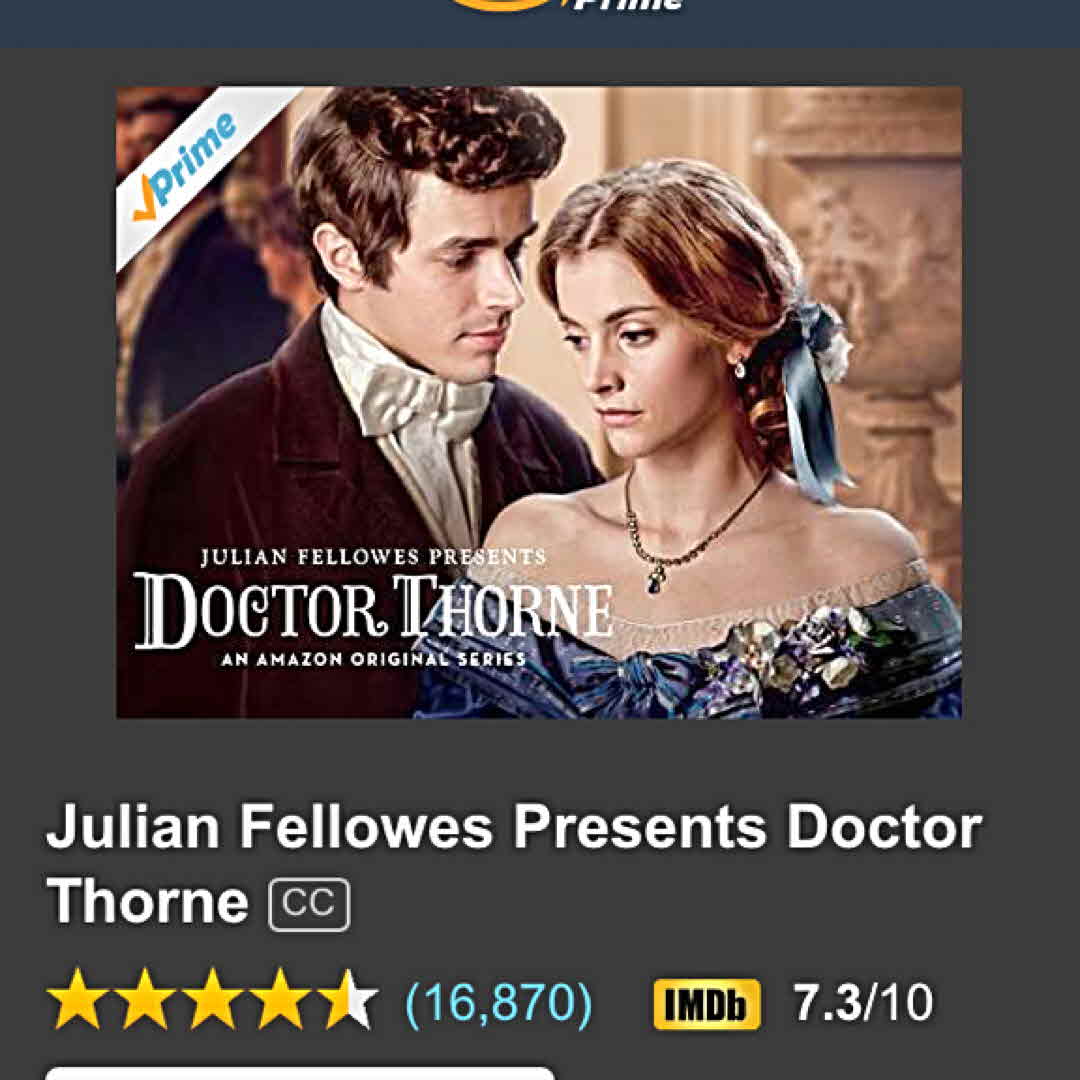Click the yellow IMDb logo badge
The image size is (1080, 1080).
click(x=707, y=1004)
